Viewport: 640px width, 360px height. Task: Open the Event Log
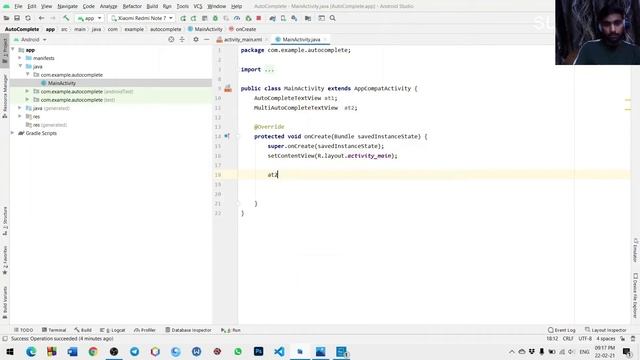[562, 330]
